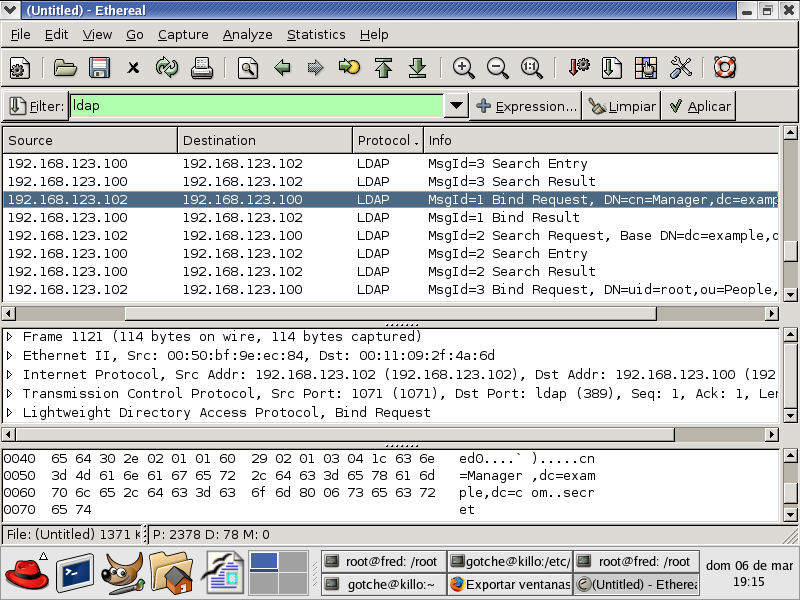Open the coloring rules icon
This screenshot has height=600, width=800.
tap(646, 67)
